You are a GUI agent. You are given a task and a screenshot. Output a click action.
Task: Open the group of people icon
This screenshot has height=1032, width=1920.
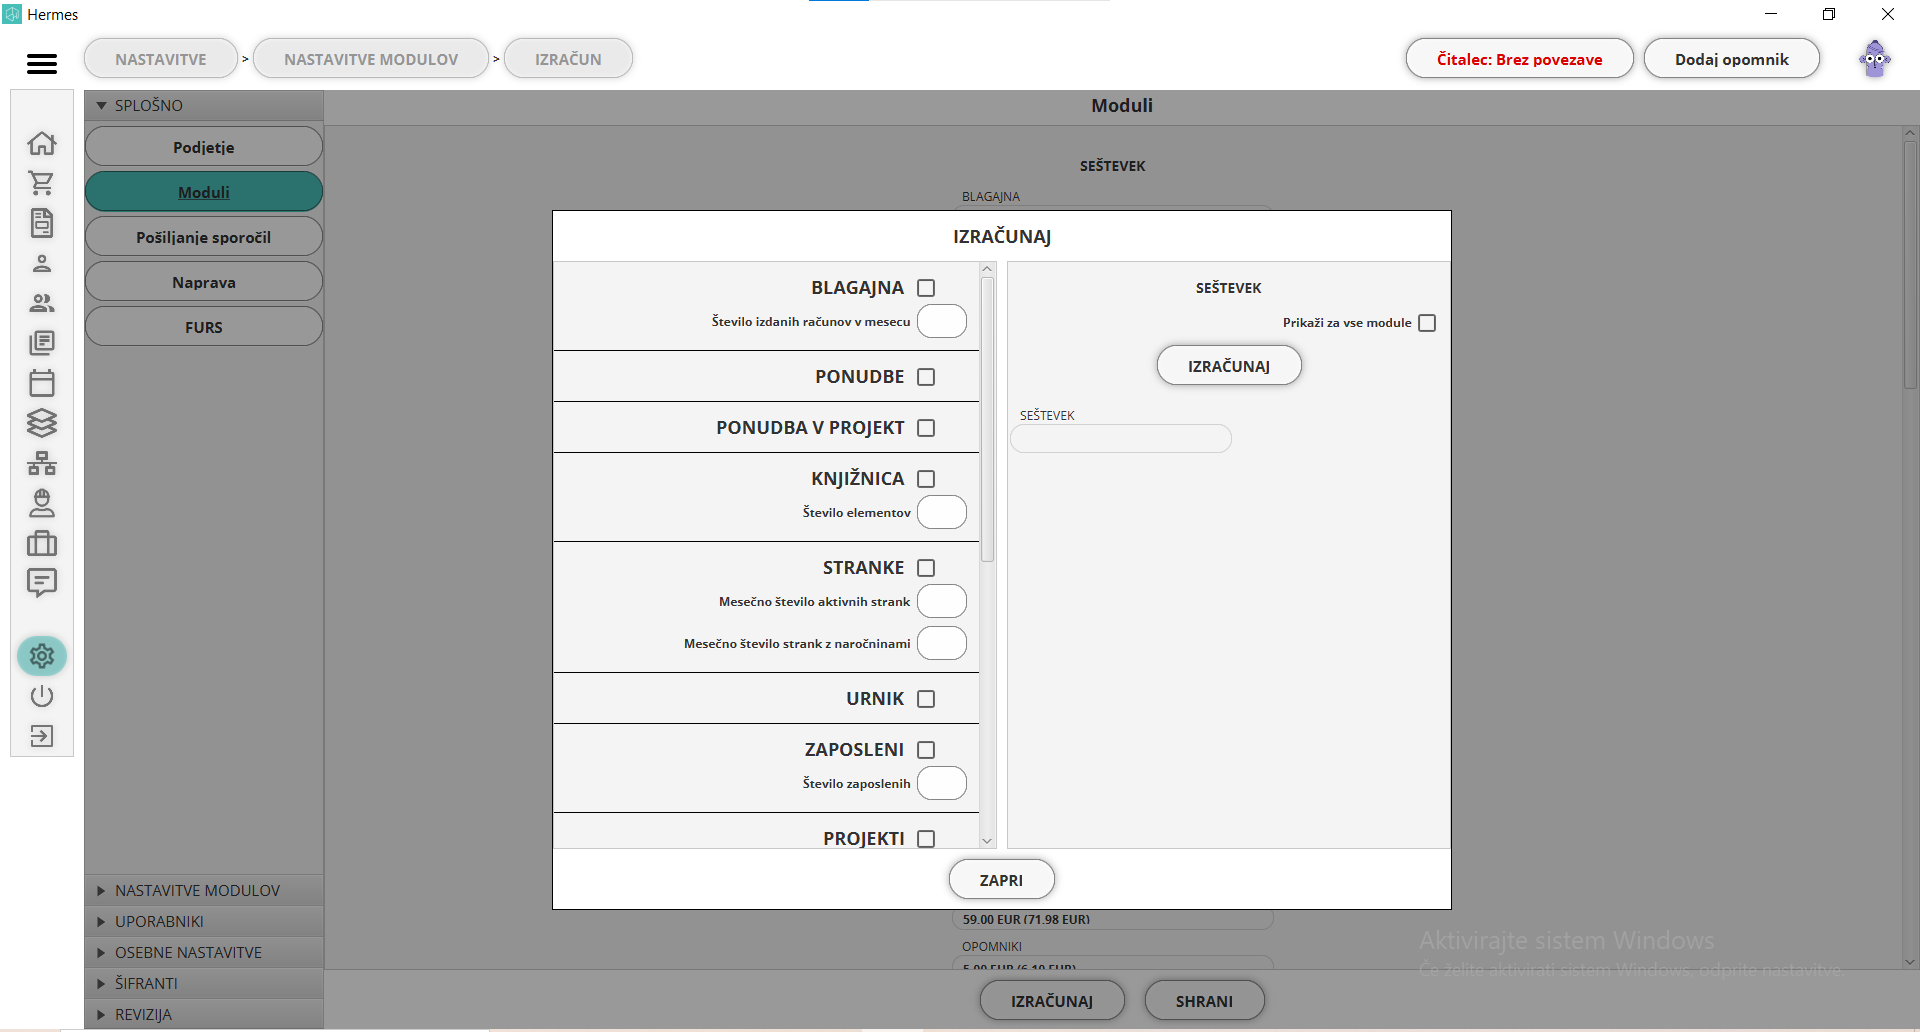[42, 303]
